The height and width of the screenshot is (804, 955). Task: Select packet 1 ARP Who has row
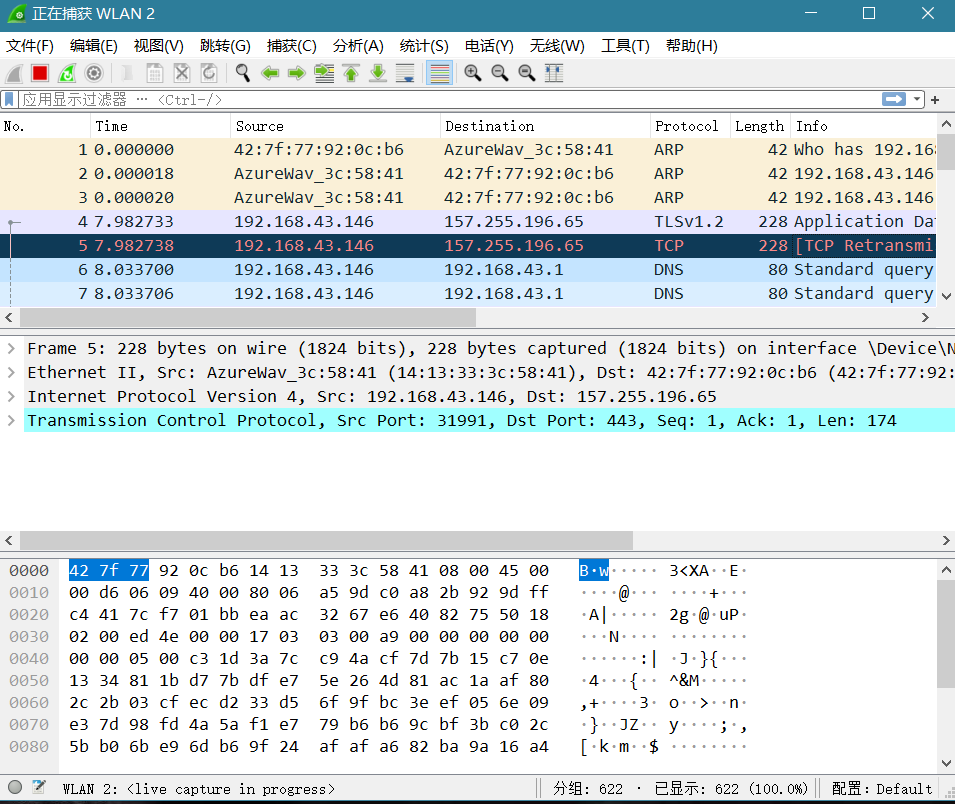click(x=468, y=149)
